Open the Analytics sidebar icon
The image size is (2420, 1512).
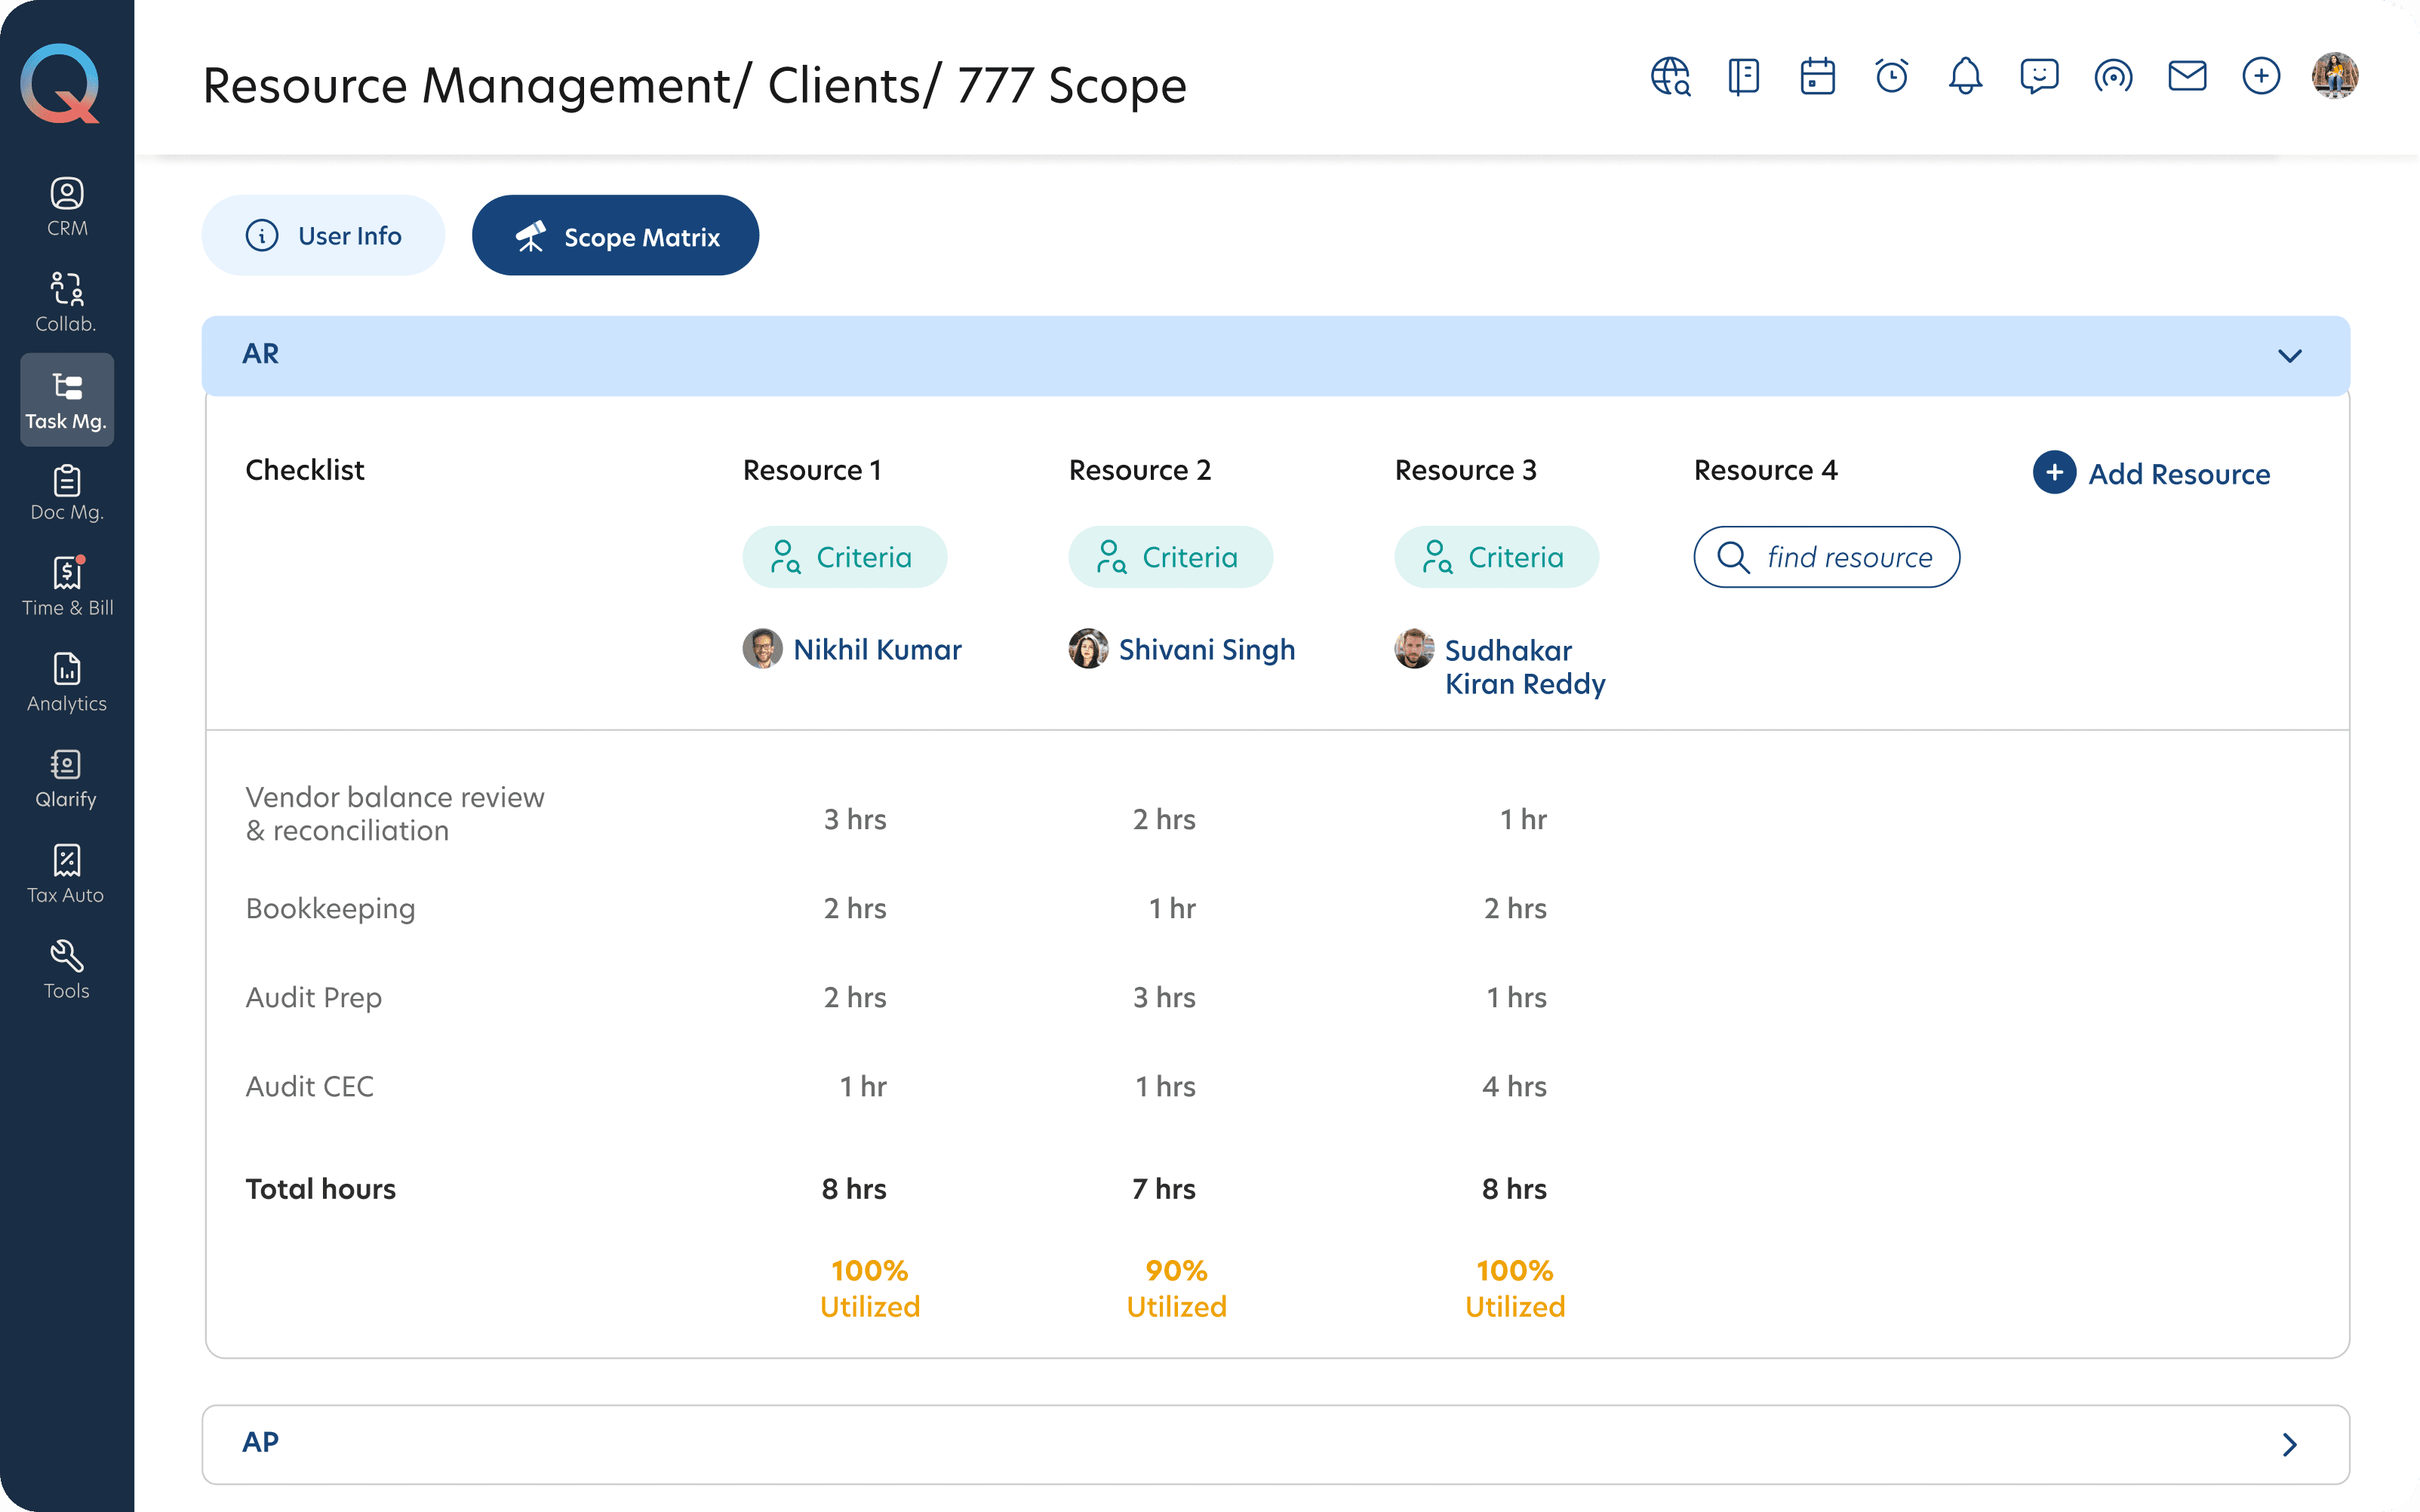click(x=67, y=682)
